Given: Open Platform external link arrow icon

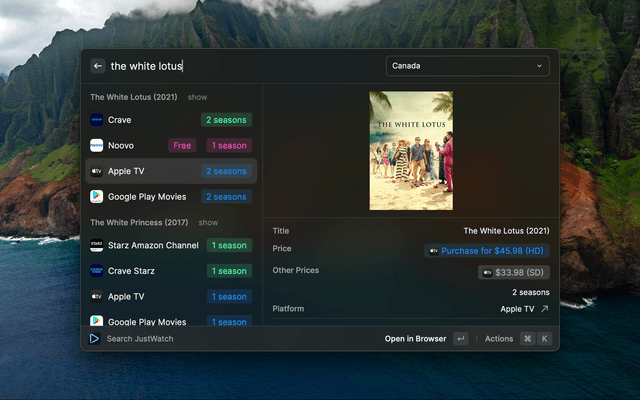Looking at the screenshot, I should (x=544, y=309).
